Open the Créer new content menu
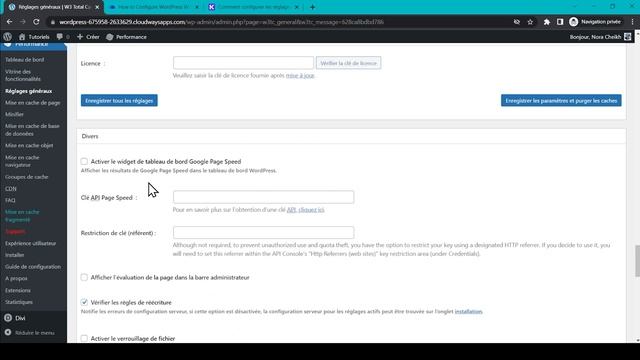The width and height of the screenshot is (640, 360). tap(88, 37)
